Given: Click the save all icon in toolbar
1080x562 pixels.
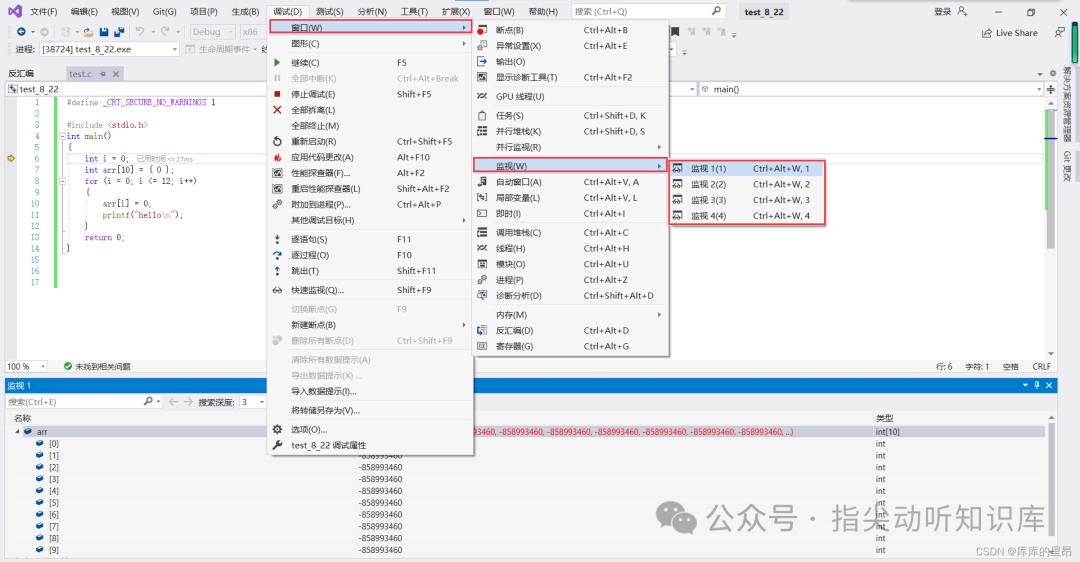Looking at the screenshot, I should tap(118, 32).
